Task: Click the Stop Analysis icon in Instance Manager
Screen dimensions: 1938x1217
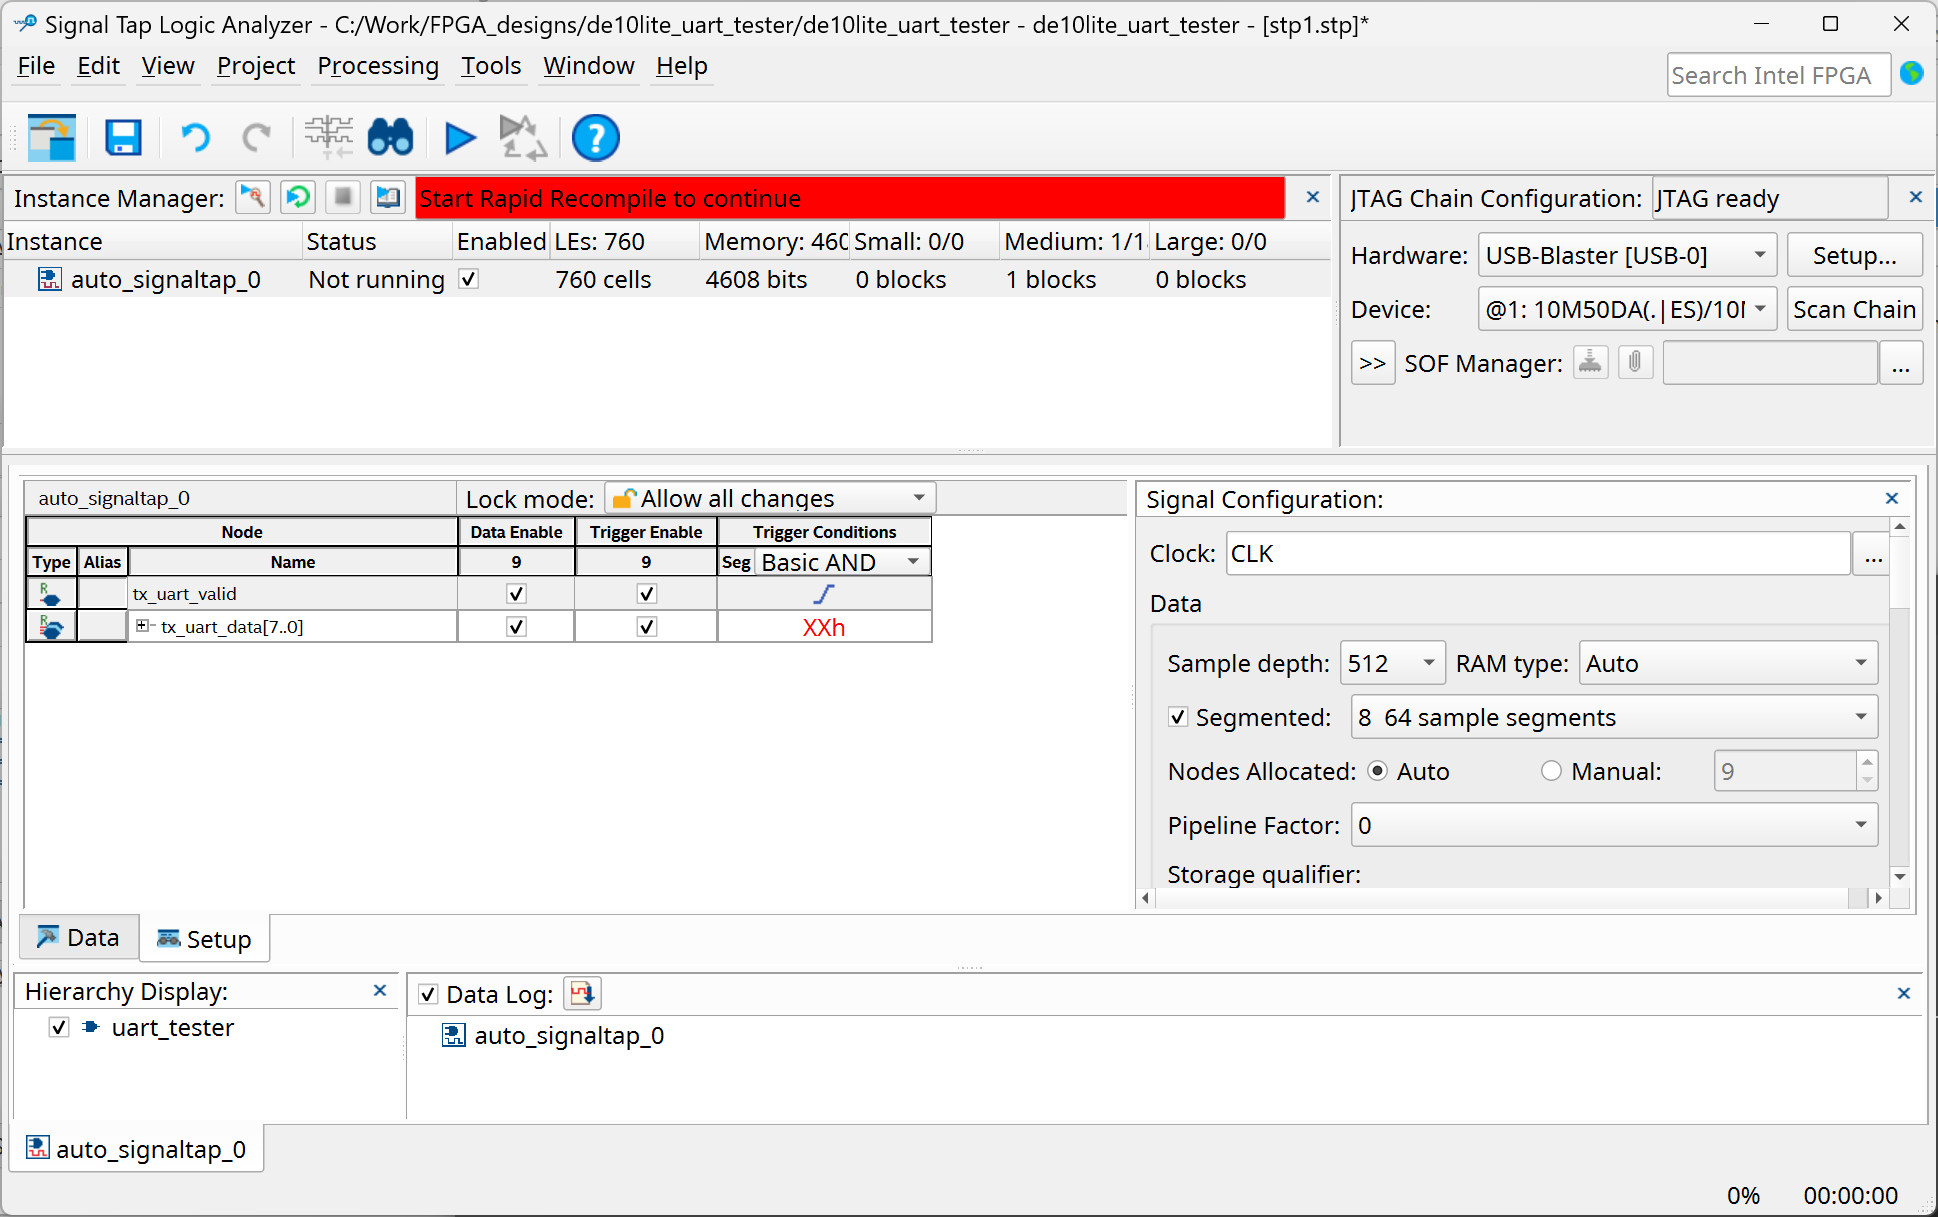Action: point(343,197)
